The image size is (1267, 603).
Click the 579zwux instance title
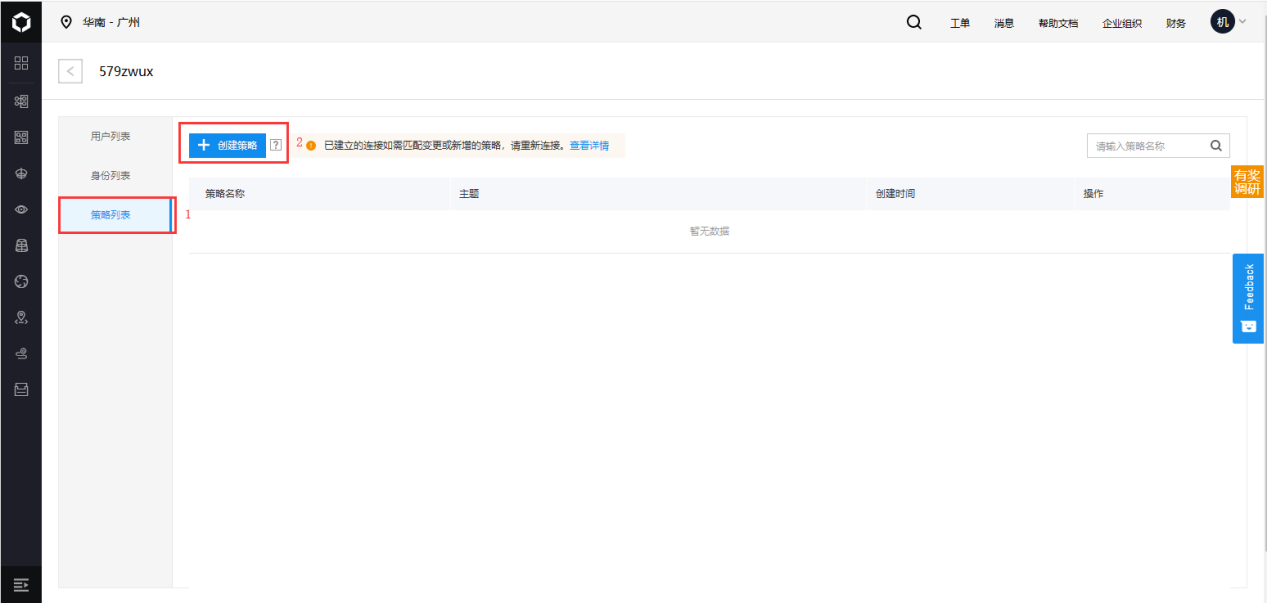pos(126,71)
